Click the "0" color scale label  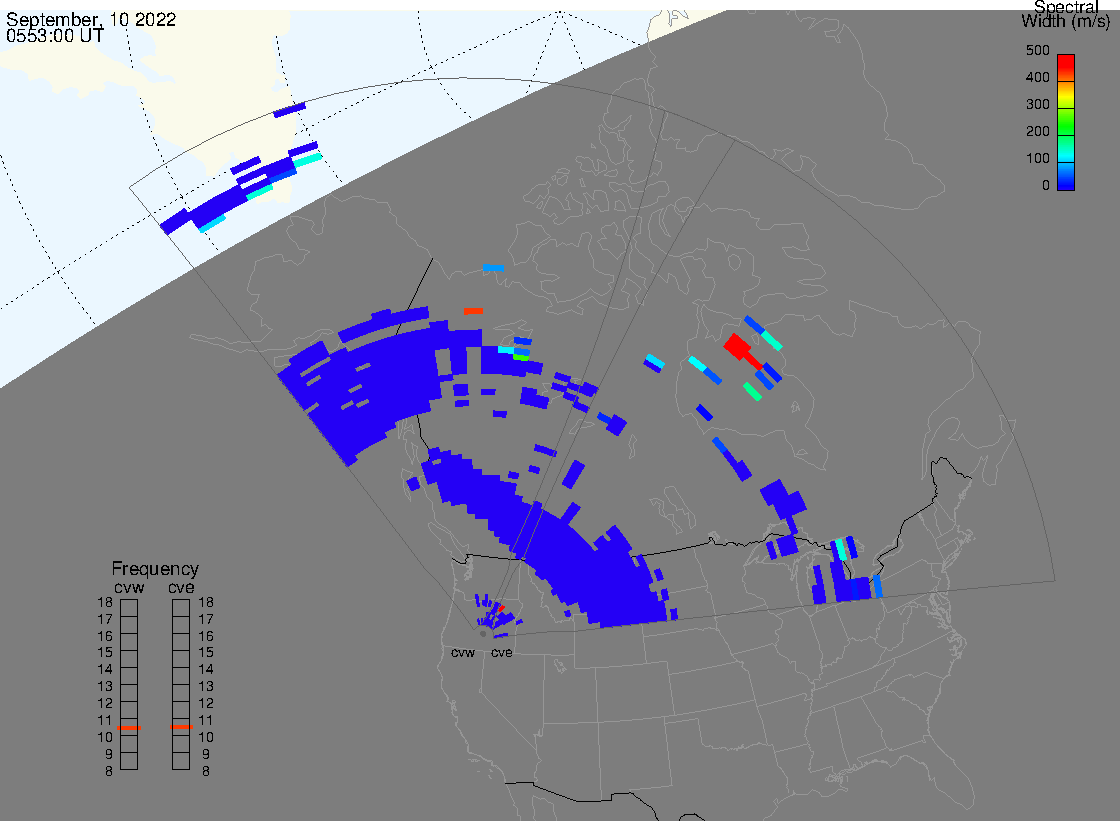(1046, 186)
